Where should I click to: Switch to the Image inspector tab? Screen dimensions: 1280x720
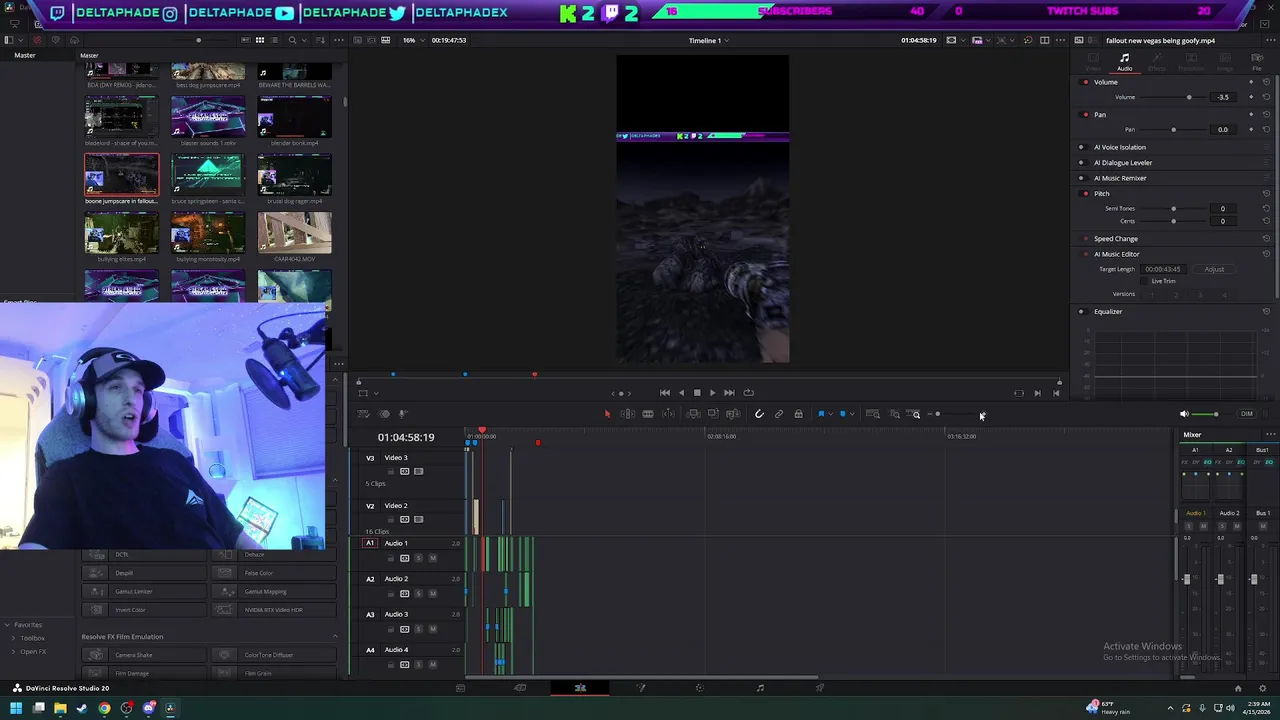click(x=1225, y=62)
